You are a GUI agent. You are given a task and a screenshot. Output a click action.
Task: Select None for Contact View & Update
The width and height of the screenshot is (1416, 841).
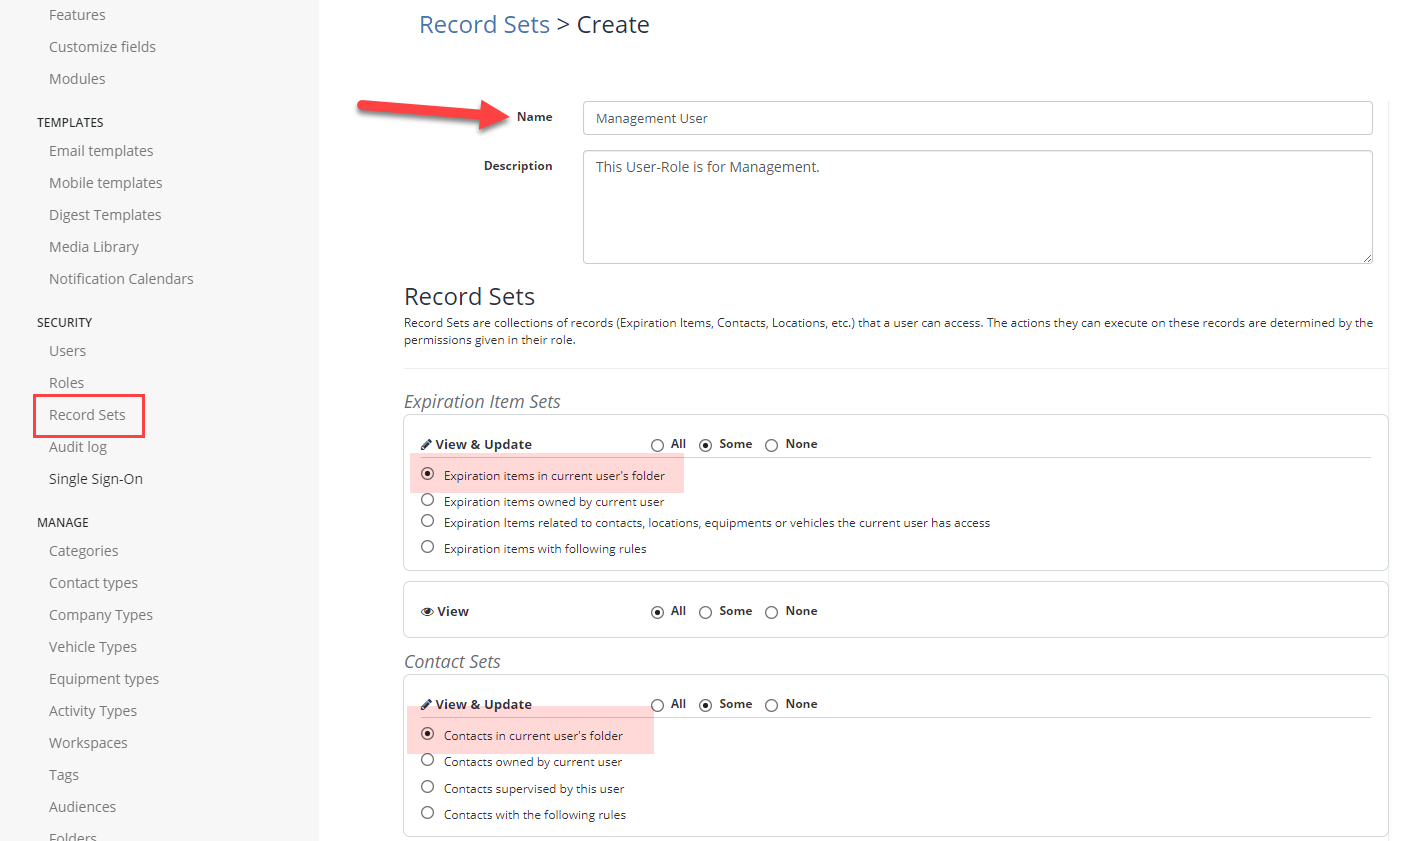771,705
